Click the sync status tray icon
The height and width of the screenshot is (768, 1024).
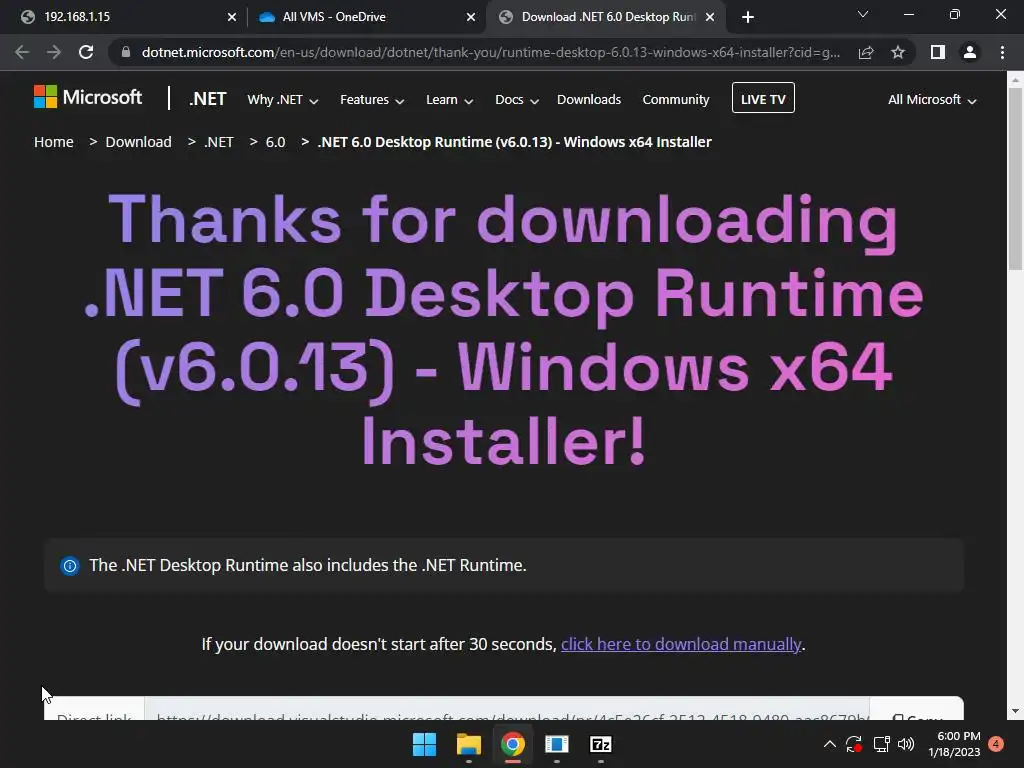pyautogui.click(x=854, y=744)
